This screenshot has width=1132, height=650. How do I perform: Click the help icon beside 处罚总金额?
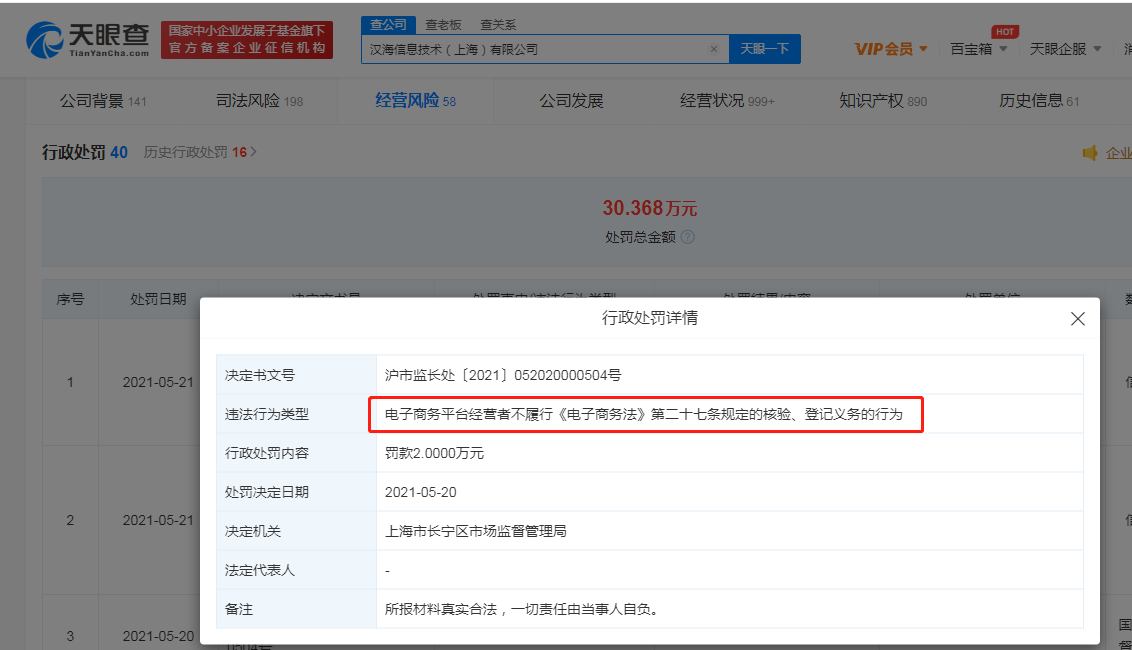687,238
